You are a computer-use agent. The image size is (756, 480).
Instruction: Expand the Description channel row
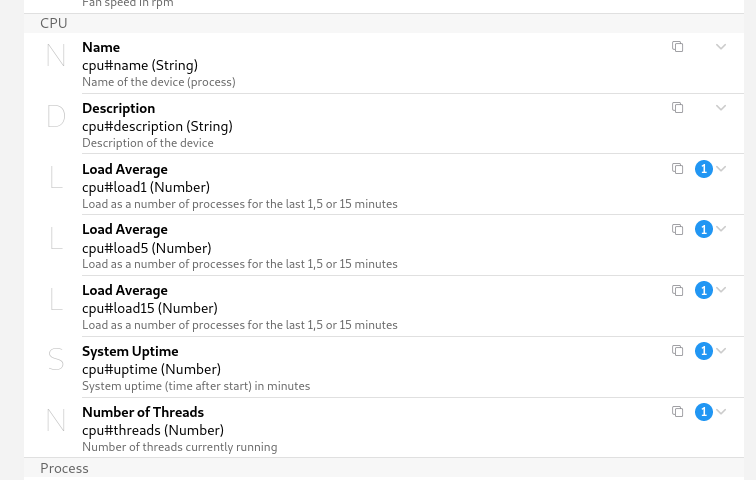pyautogui.click(x=721, y=108)
